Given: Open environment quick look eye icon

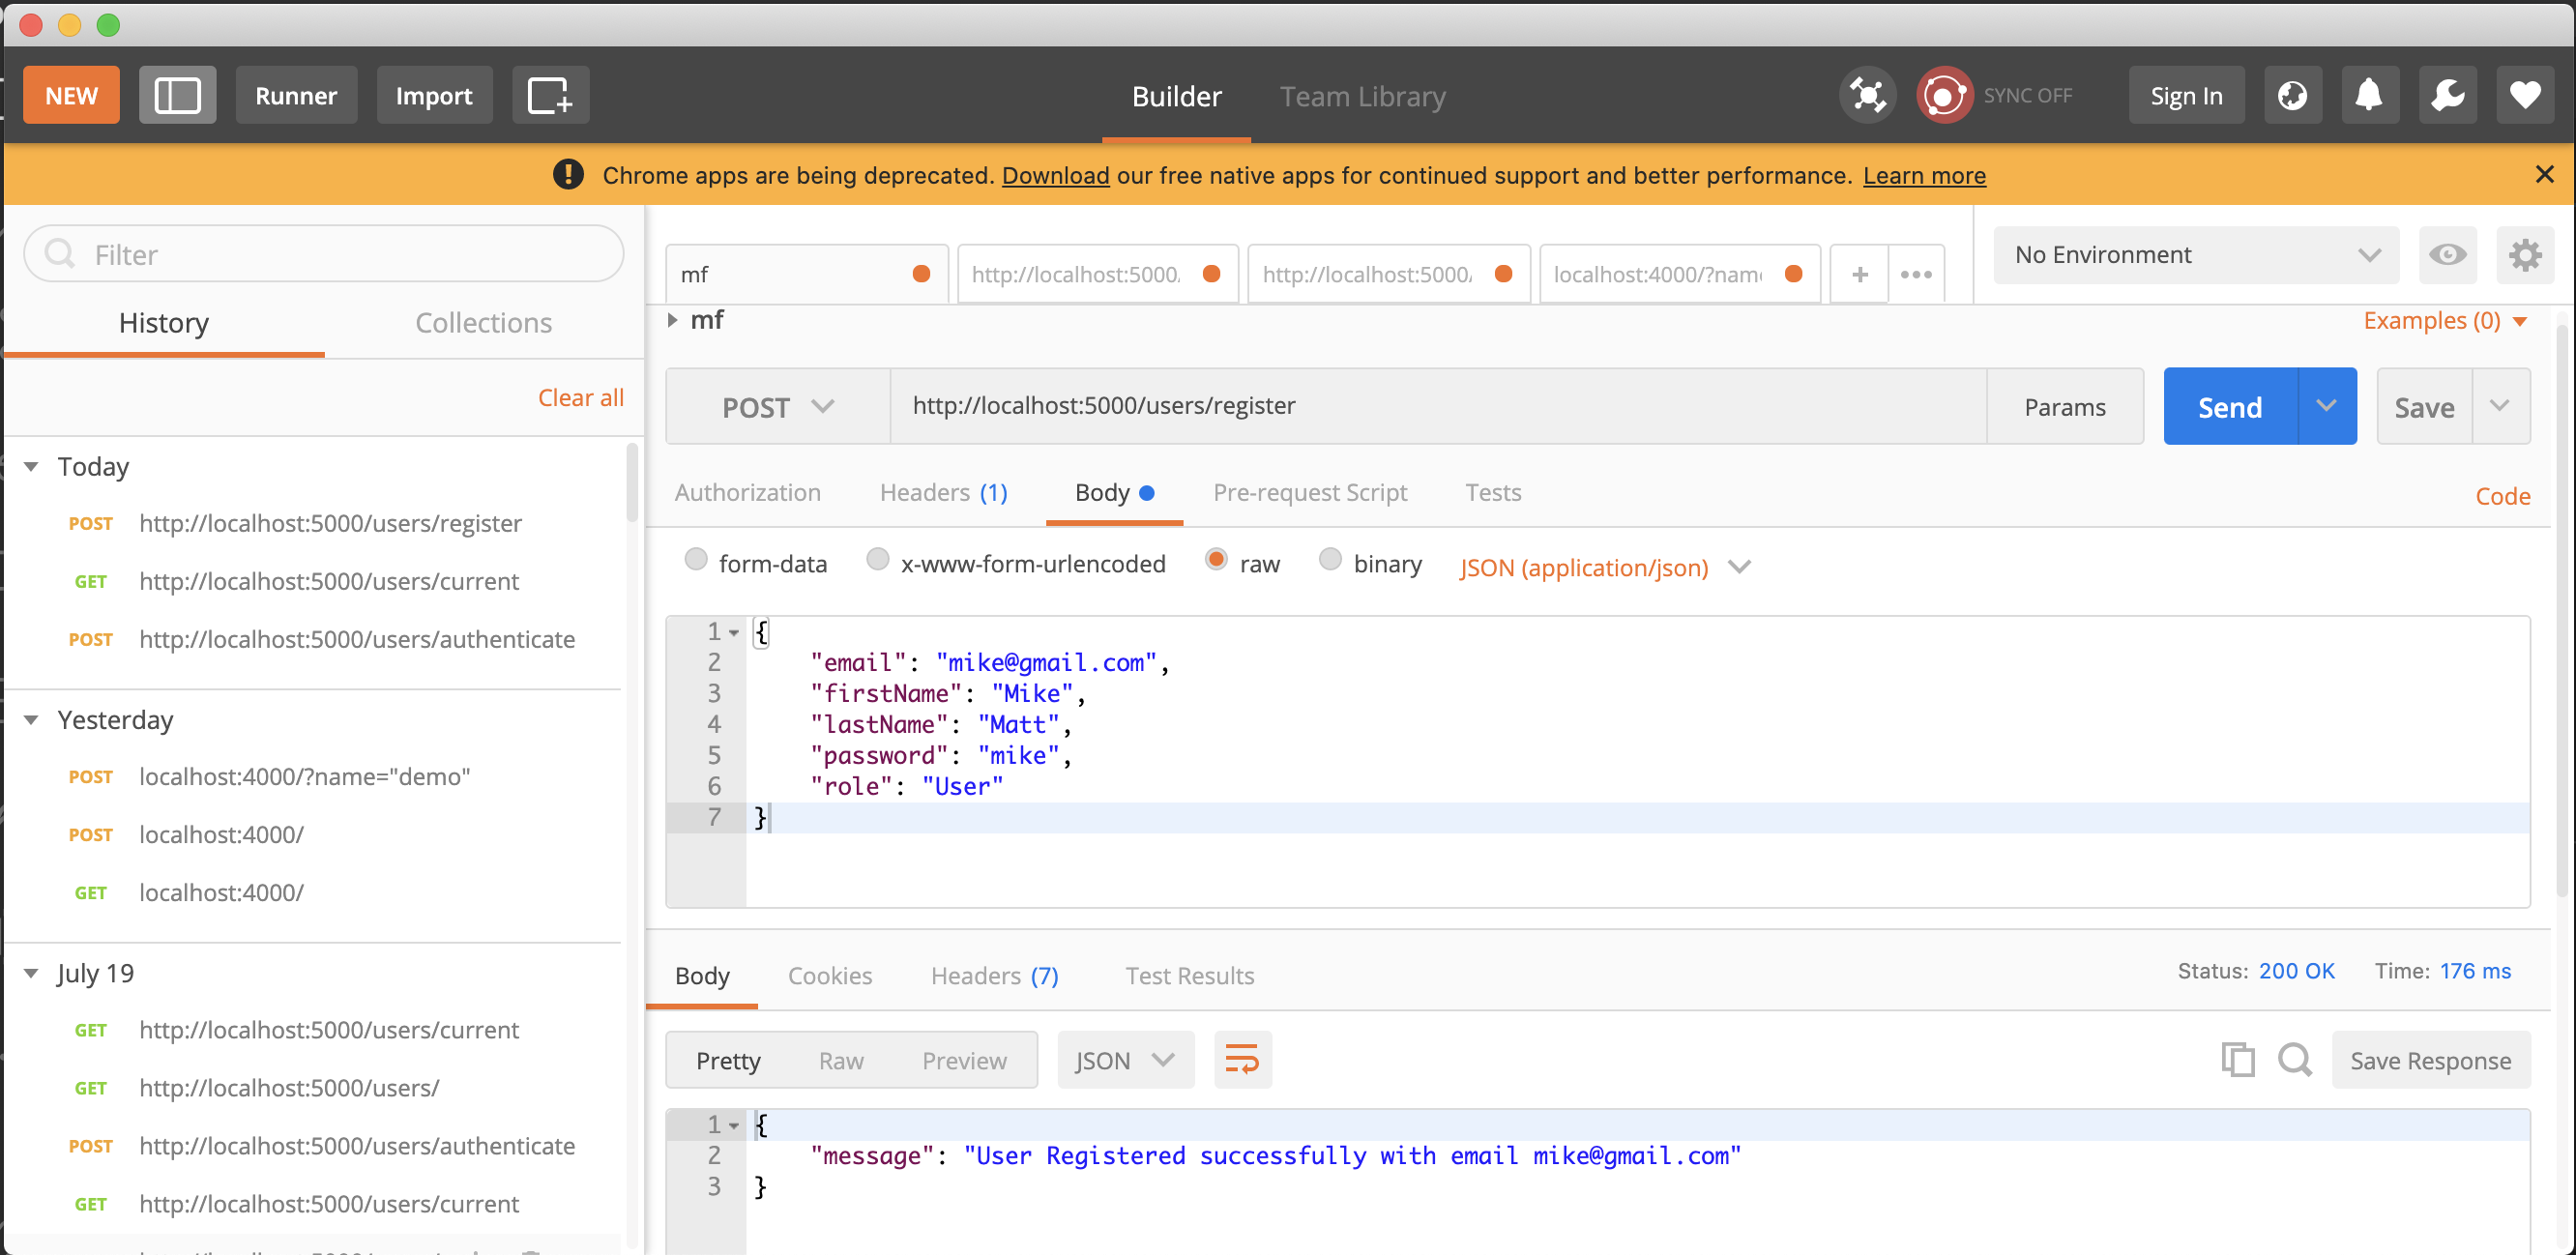Looking at the screenshot, I should [2447, 254].
